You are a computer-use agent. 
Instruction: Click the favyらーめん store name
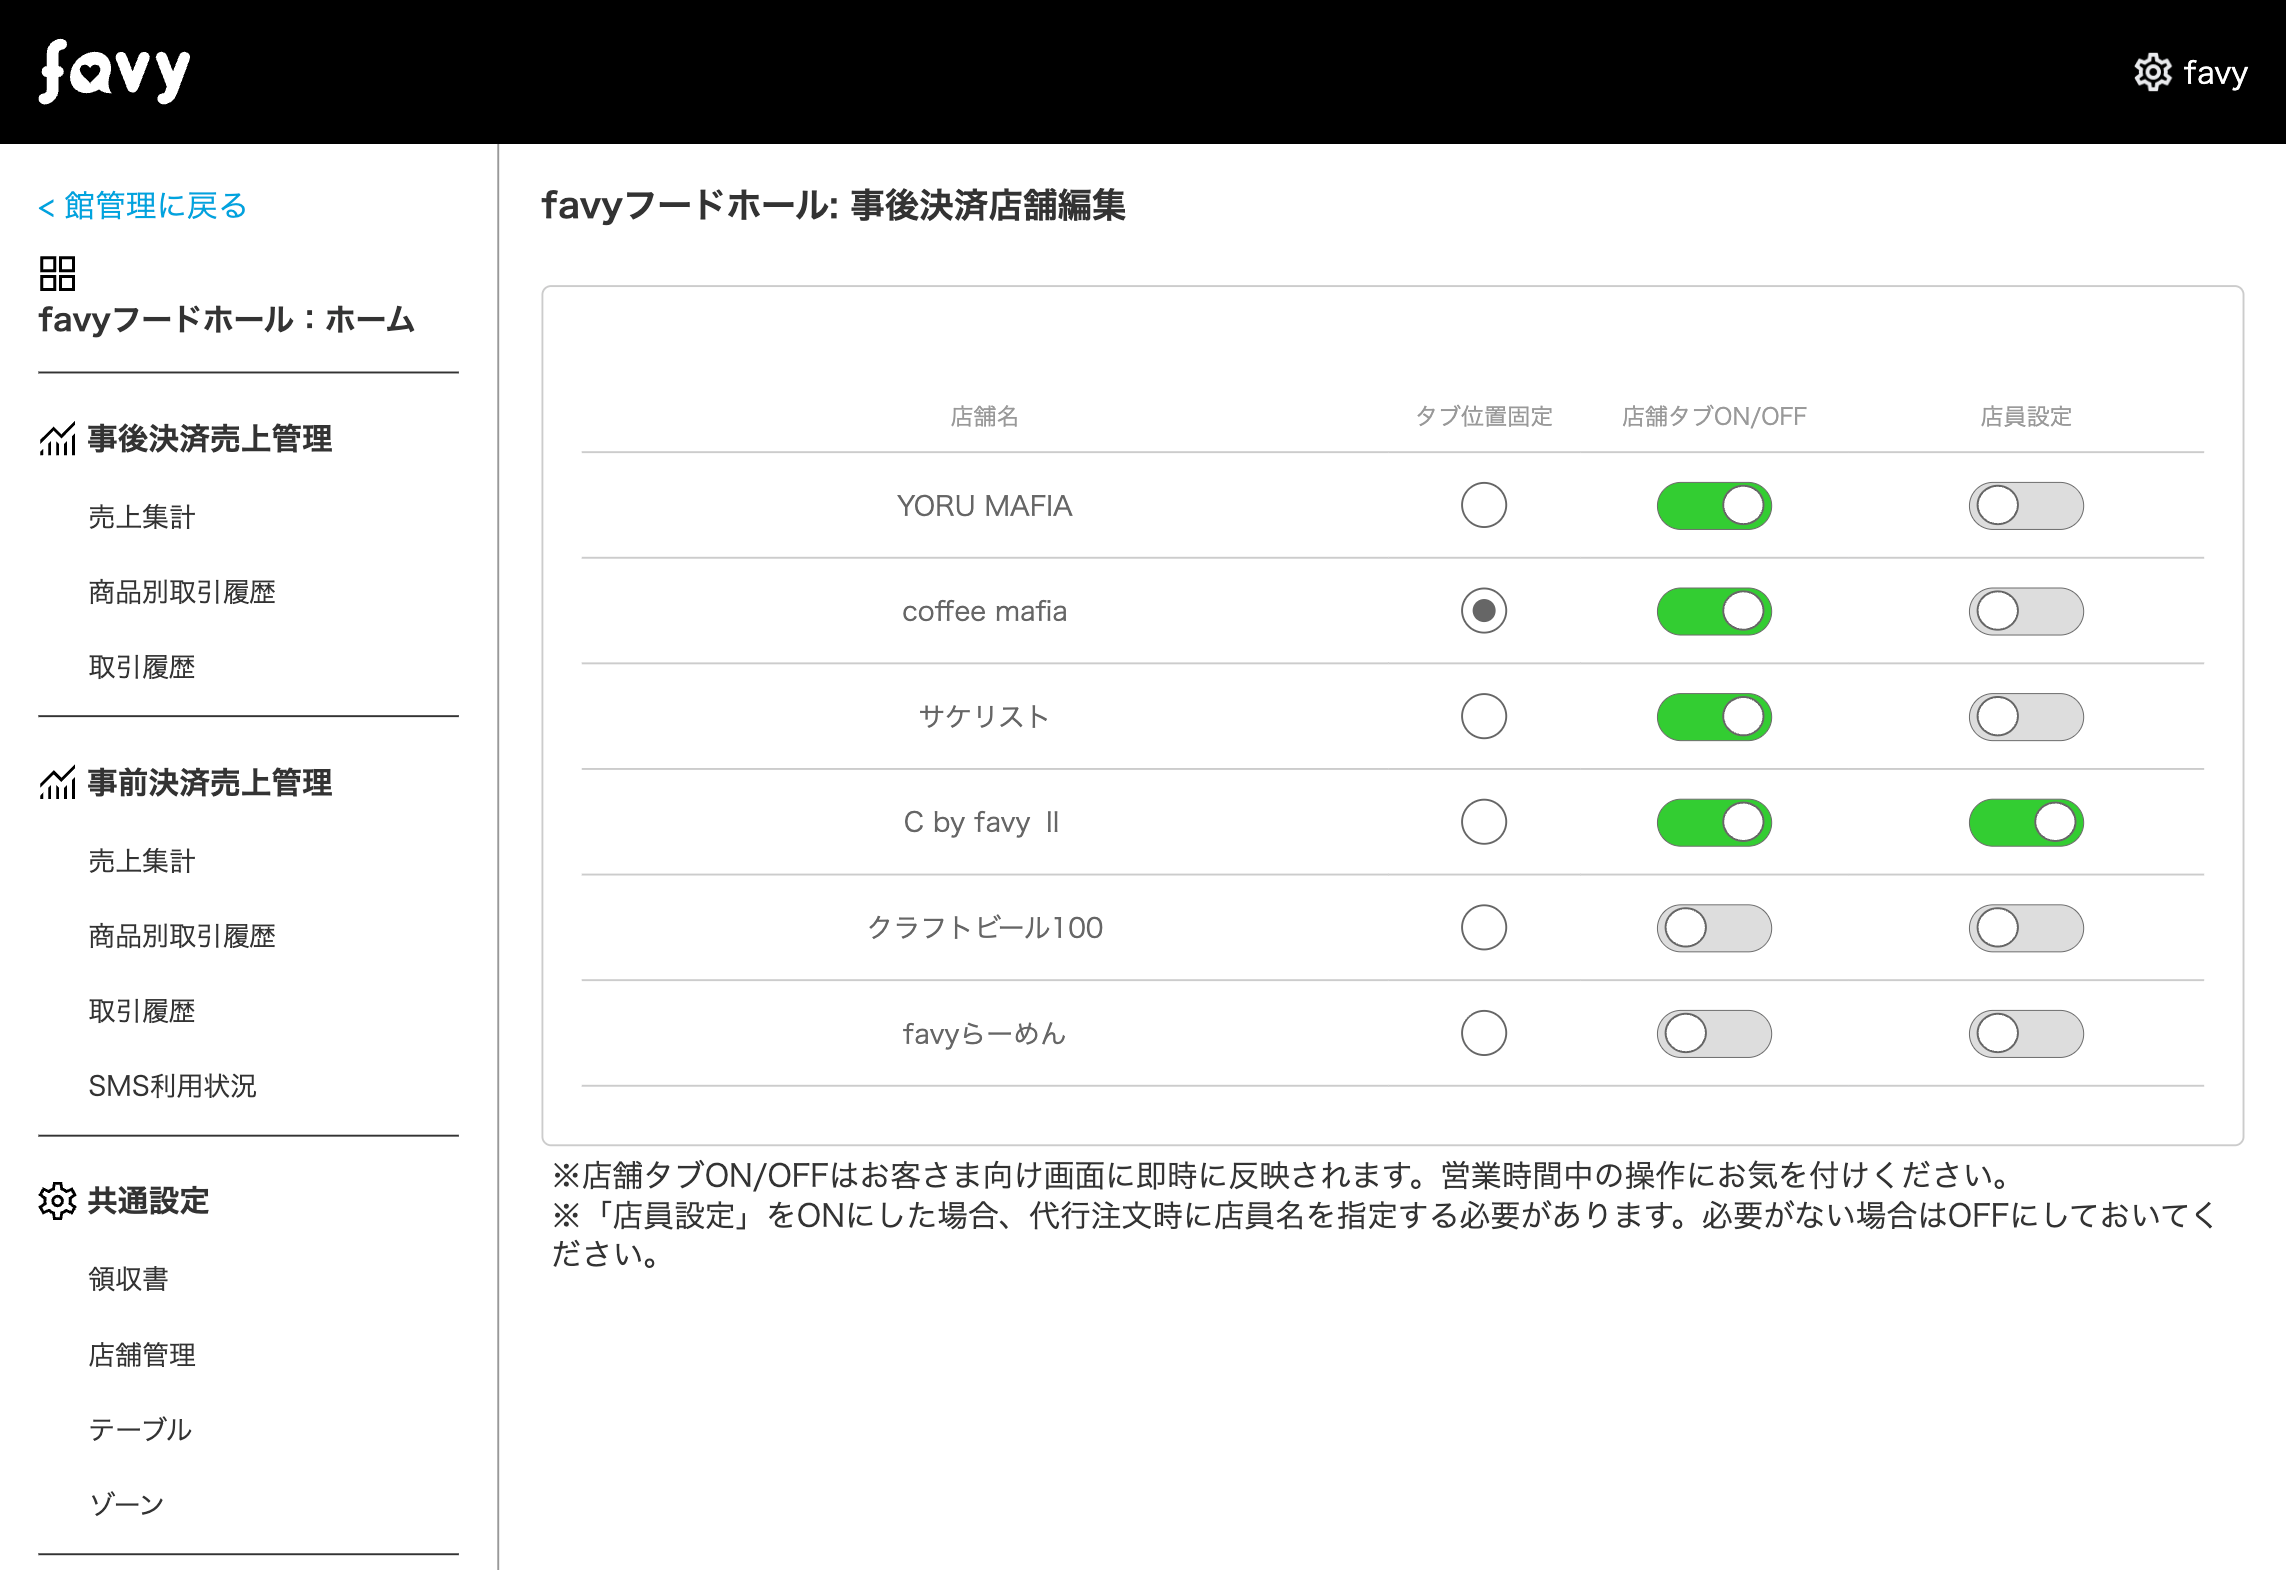click(984, 1033)
